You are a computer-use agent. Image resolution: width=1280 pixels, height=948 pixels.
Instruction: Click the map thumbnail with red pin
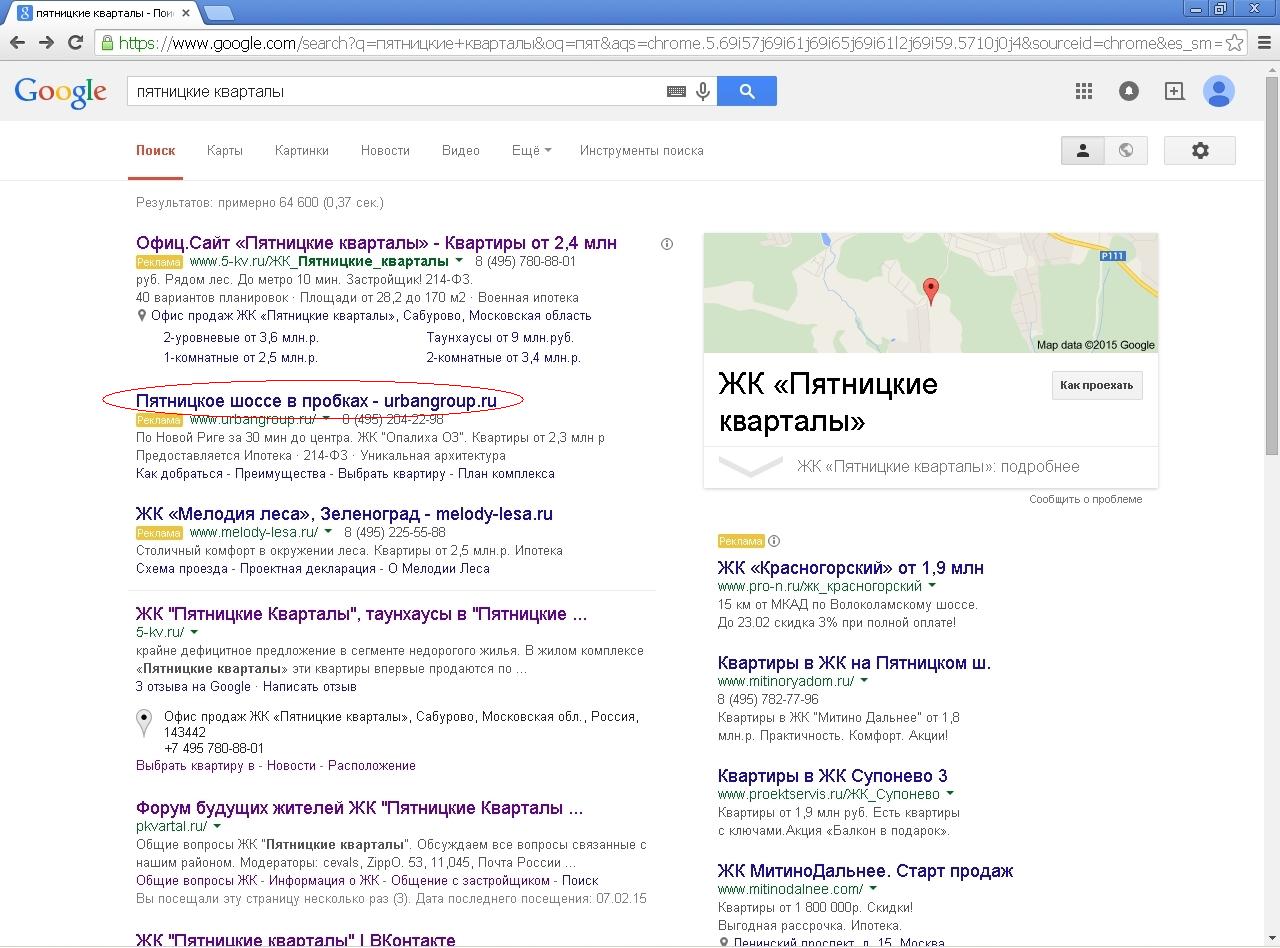pos(931,293)
